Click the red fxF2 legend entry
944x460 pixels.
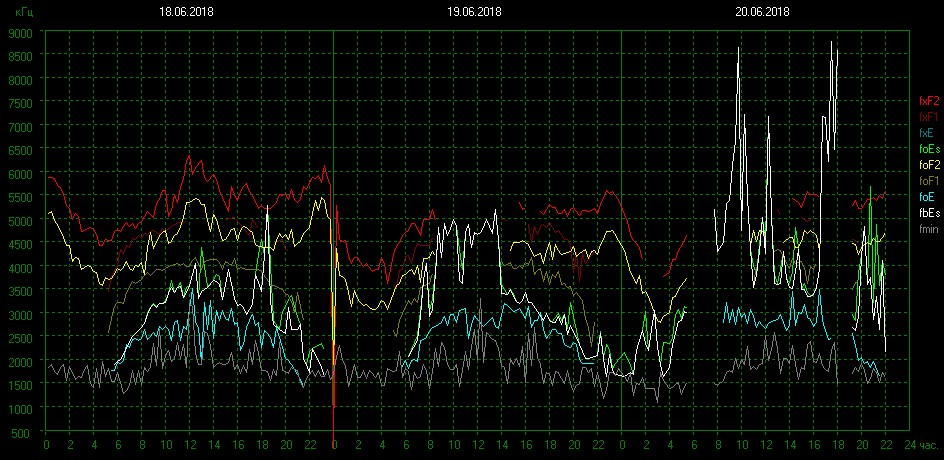[929, 101]
